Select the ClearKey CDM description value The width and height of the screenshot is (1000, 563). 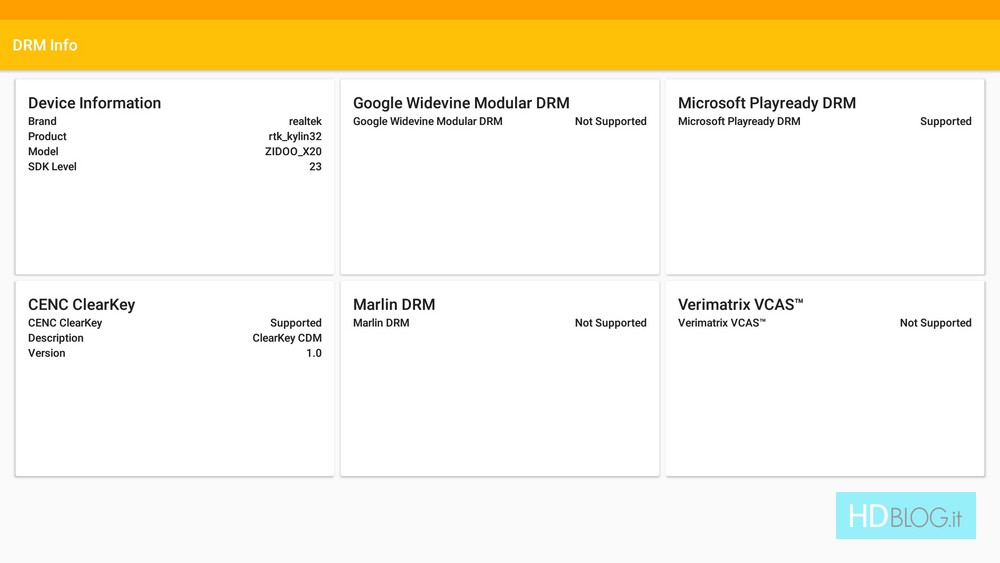coord(287,339)
